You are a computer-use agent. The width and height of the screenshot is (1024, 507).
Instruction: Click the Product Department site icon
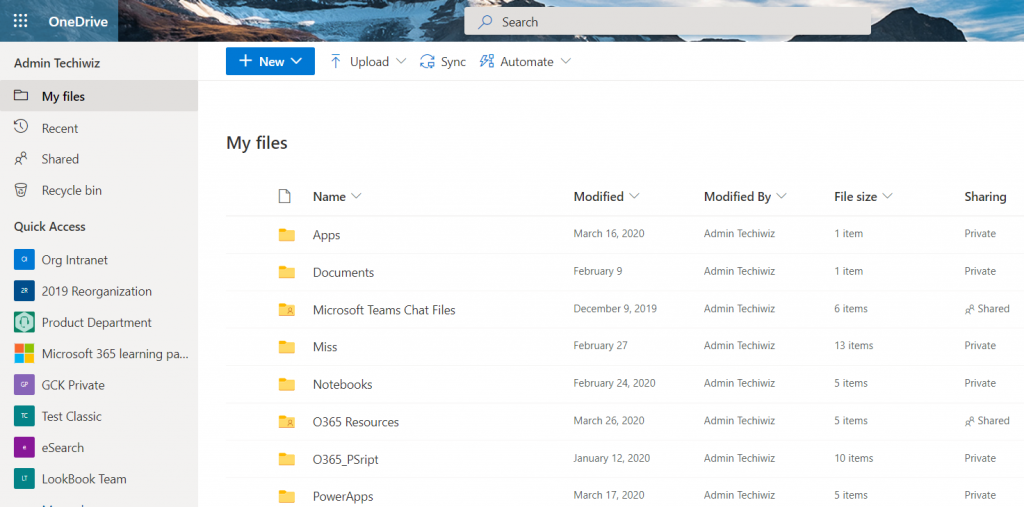pos(24,322)
